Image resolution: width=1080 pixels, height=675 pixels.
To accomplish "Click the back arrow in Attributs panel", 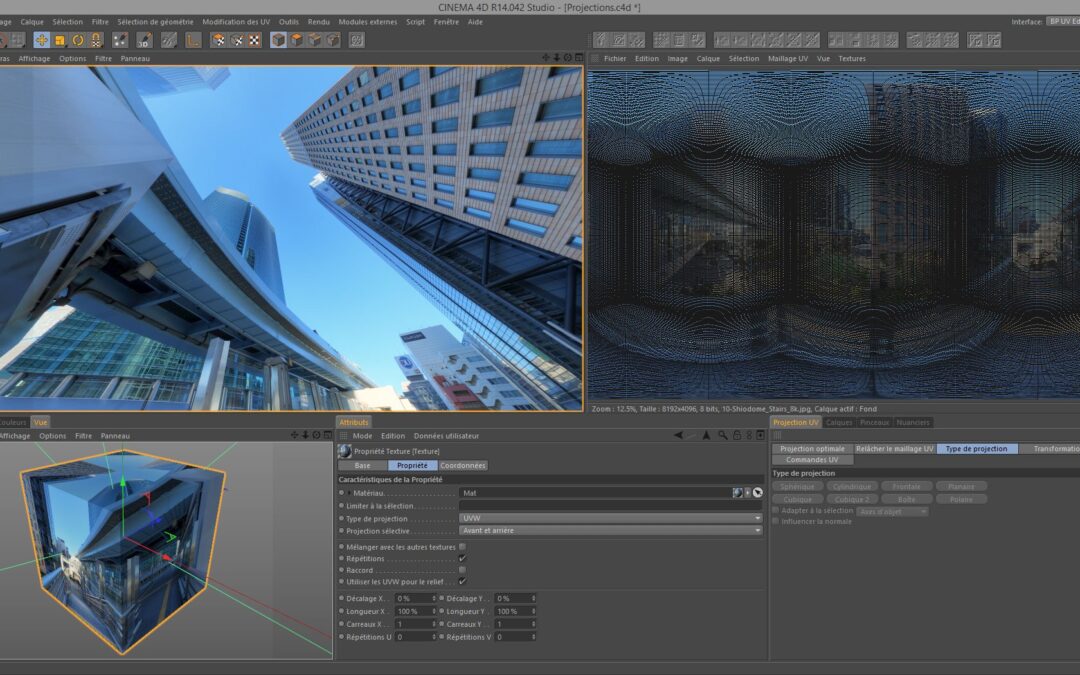I will (x=679, y=436).
